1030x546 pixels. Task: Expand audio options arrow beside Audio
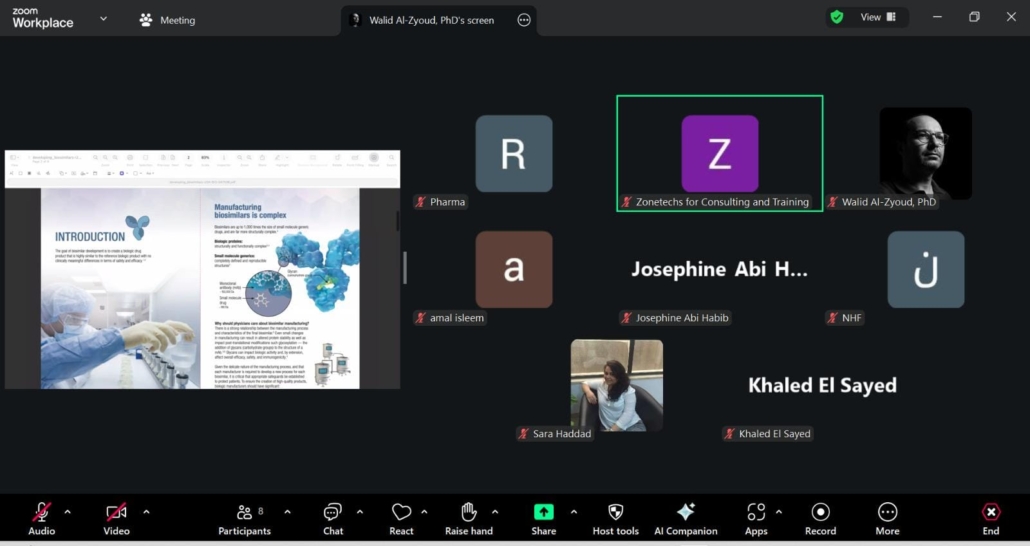click(68, 512)
